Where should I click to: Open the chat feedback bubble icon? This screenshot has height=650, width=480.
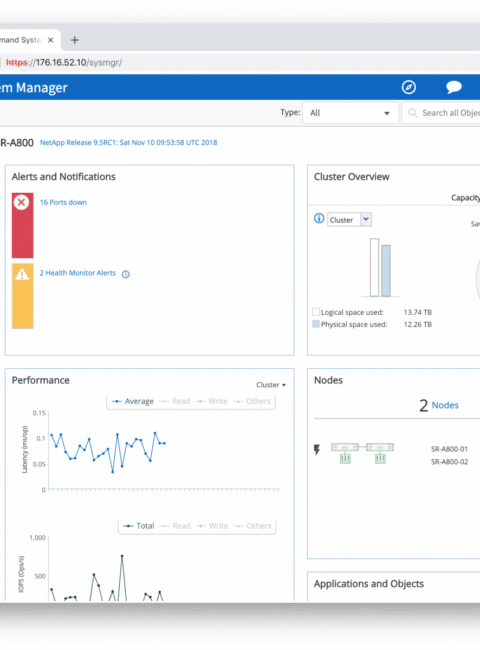pos(454,87)
